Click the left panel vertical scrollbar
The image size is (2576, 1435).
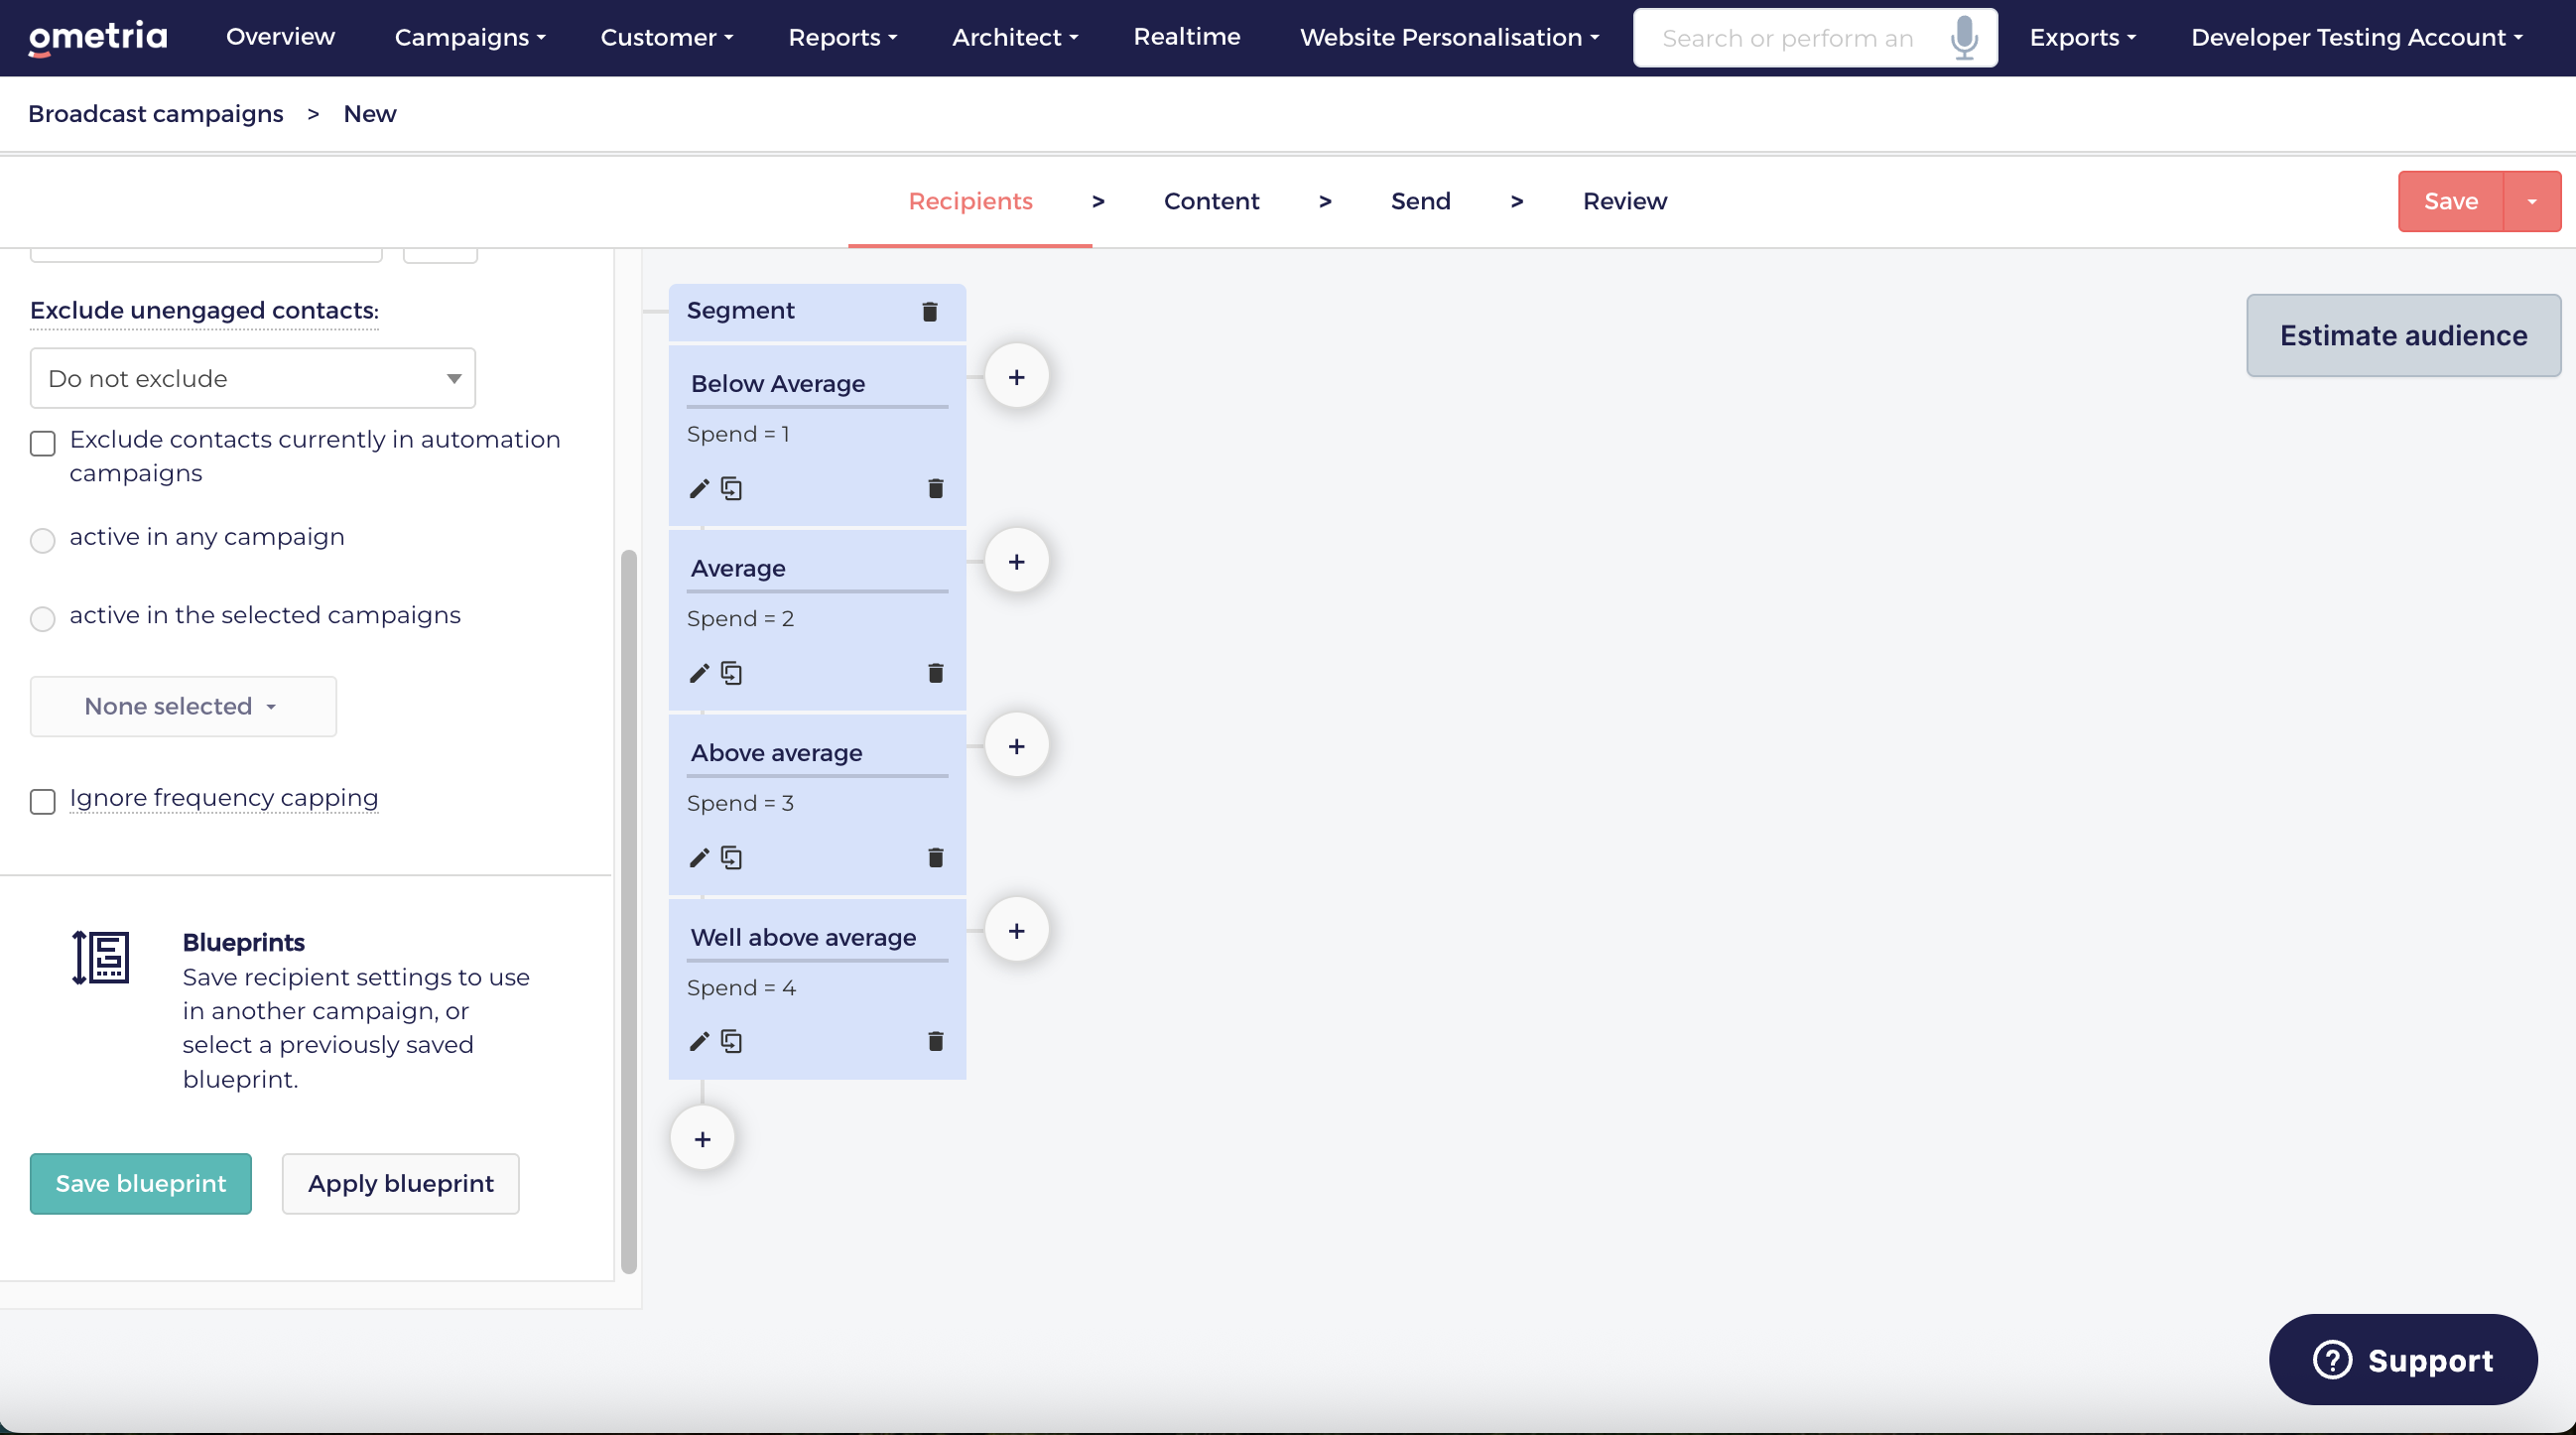coord(629,910)
